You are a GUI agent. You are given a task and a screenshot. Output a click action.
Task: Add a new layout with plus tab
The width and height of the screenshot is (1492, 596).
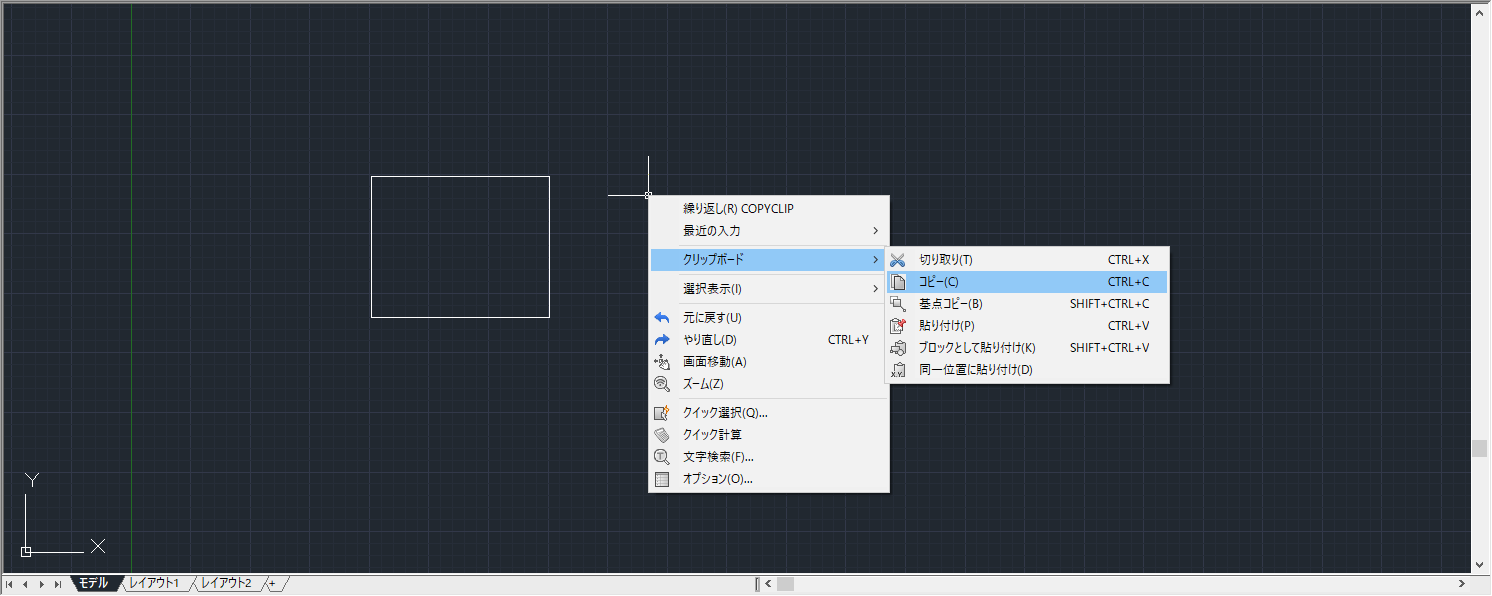pos(272,583)
